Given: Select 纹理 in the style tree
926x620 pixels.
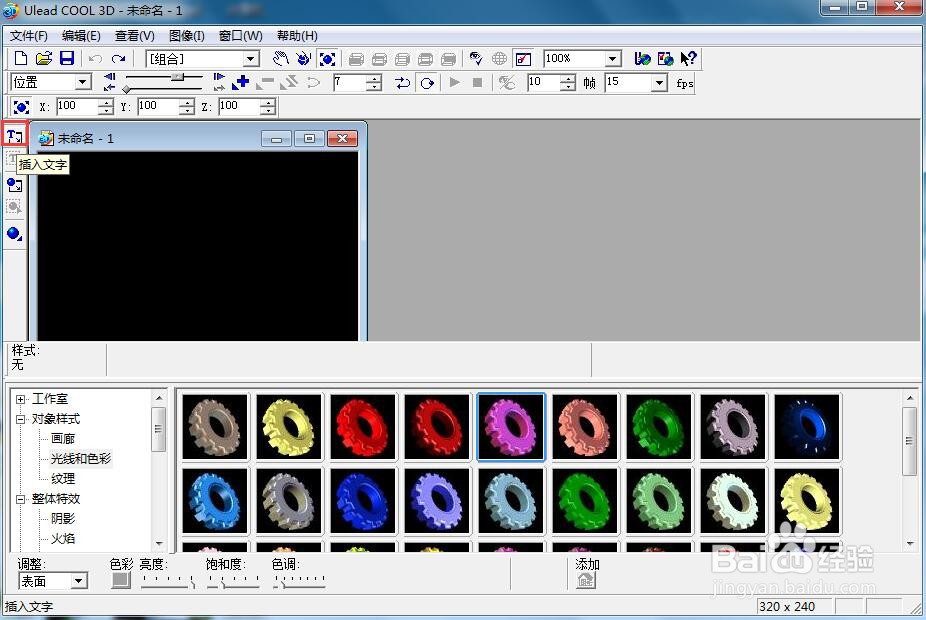Looking at the screenshot, I should [63, 478].
